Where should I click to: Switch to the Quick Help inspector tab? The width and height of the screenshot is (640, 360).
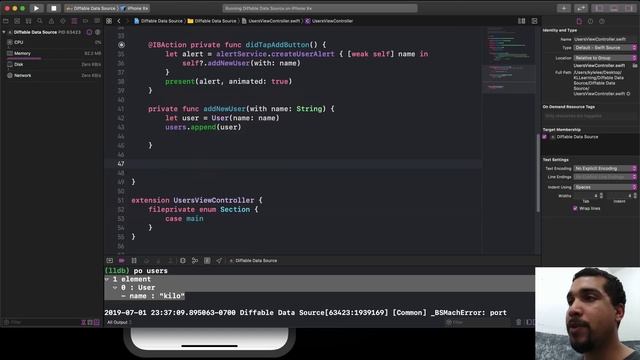[x=602, y=21]
